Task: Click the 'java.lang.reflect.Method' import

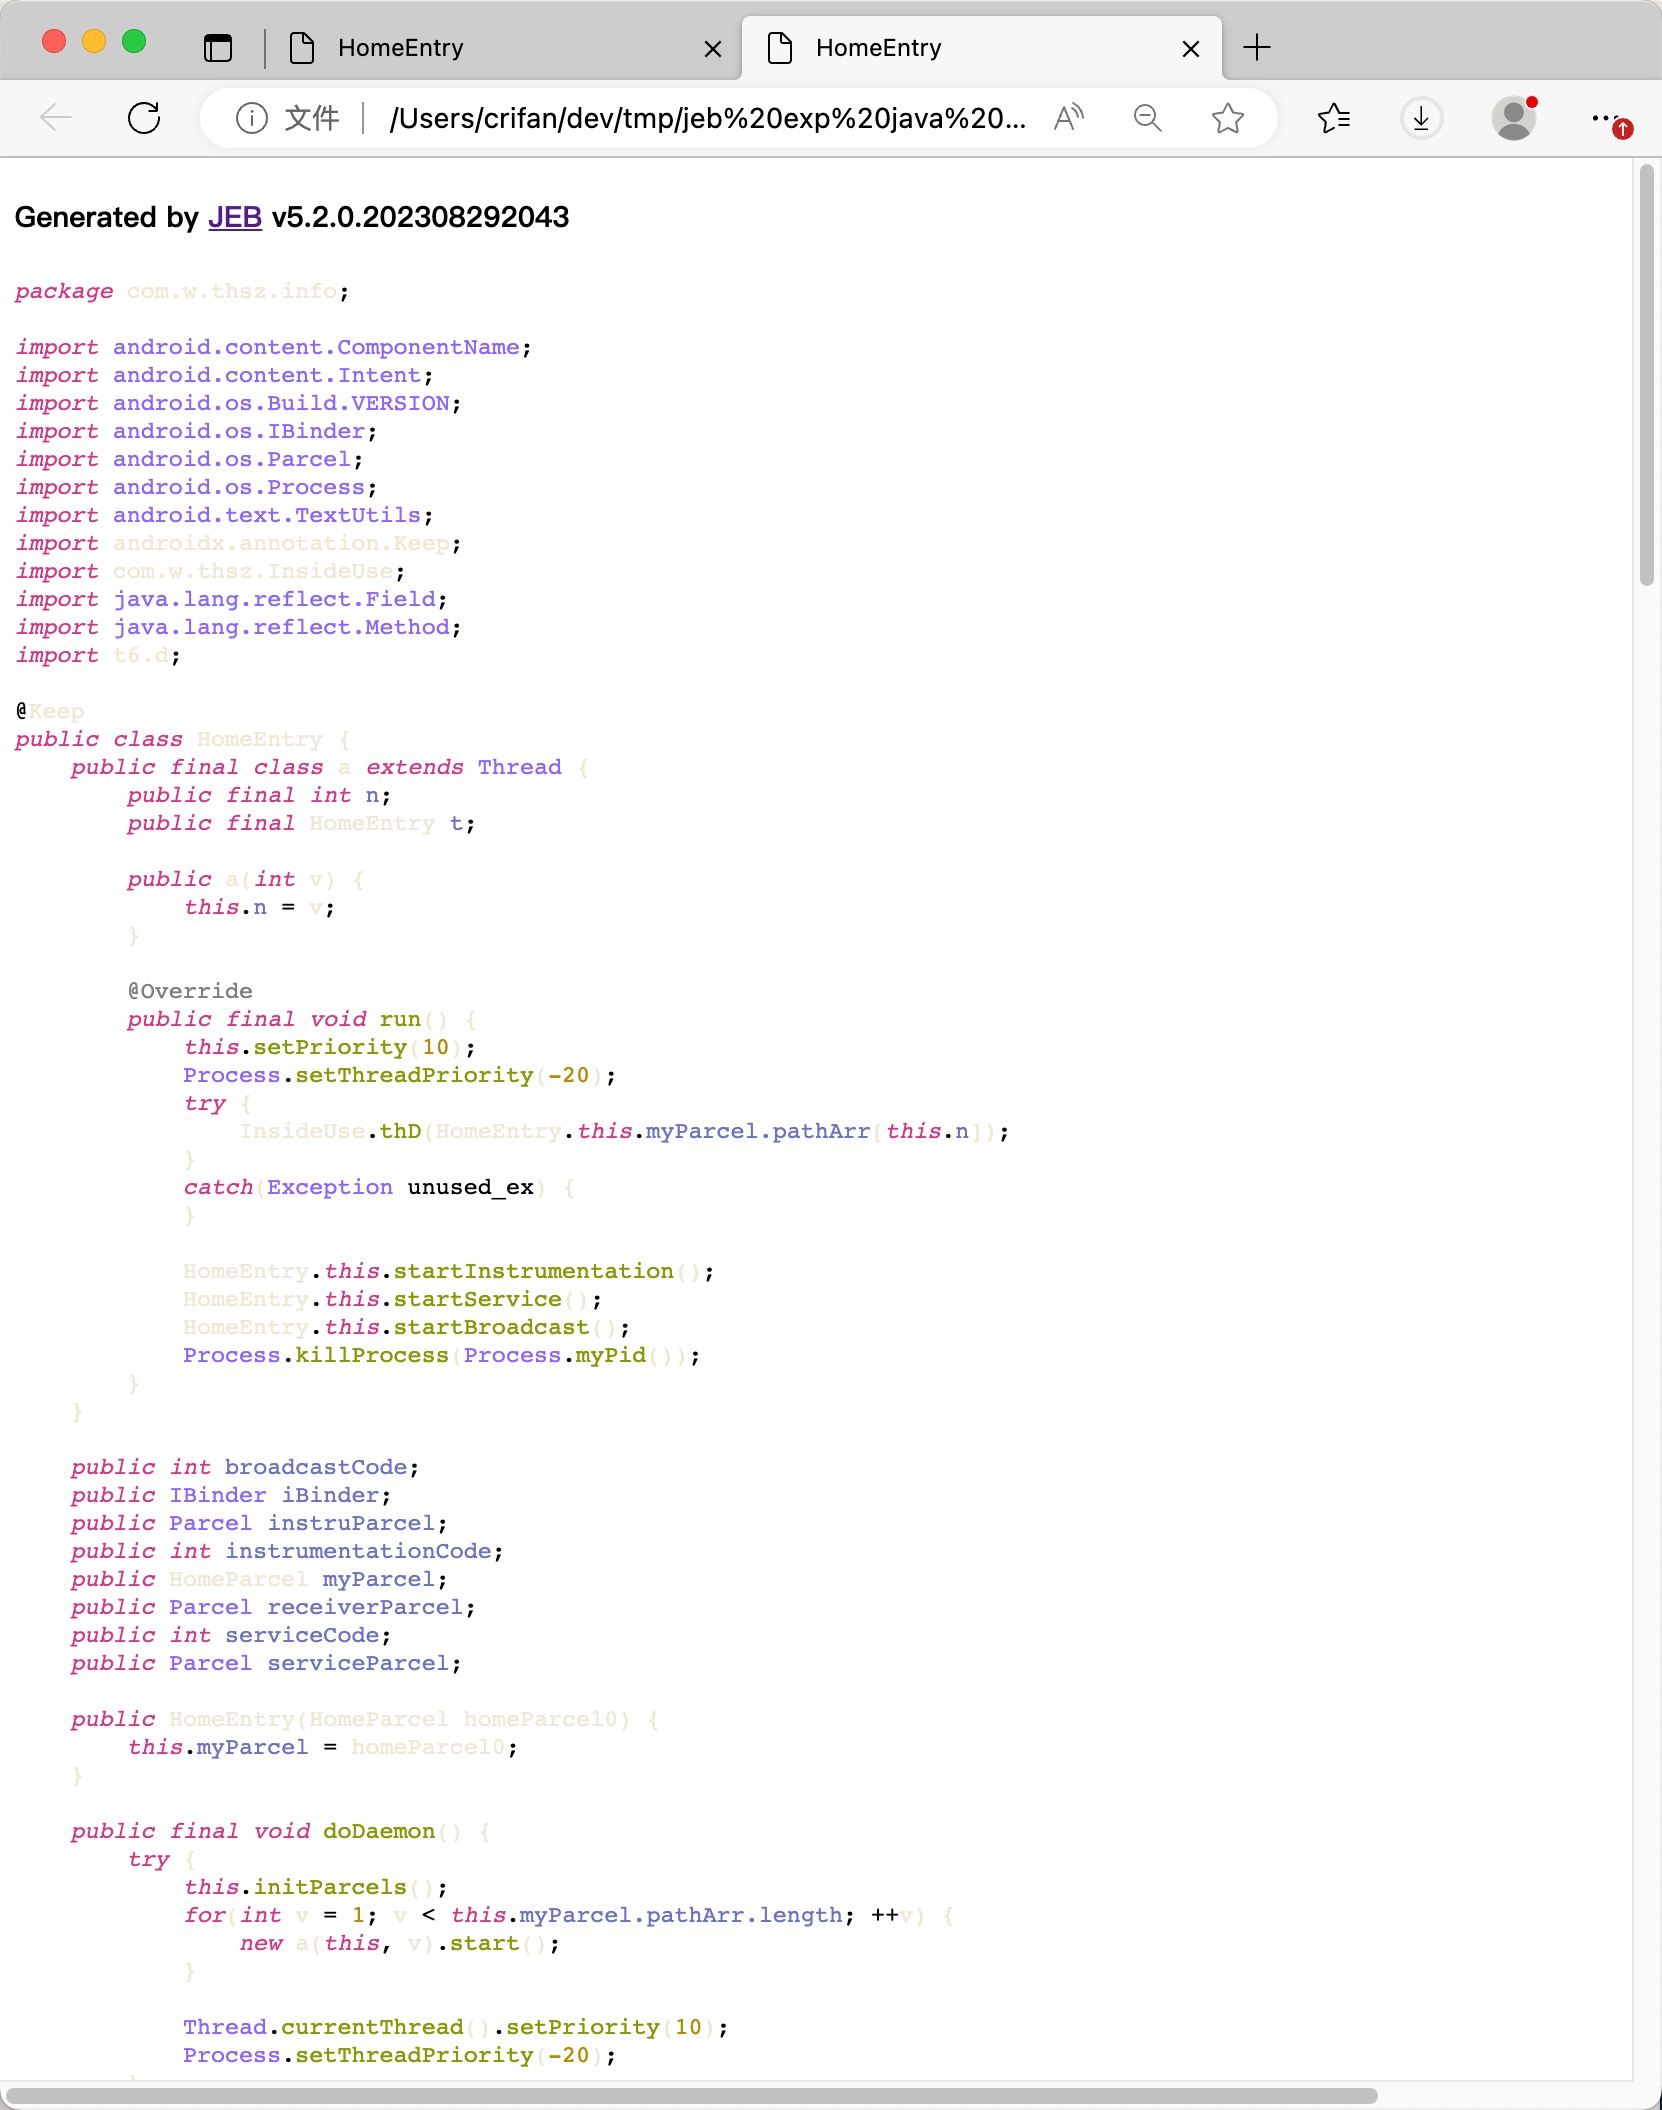Action: pyautogui.click(x=281, y=627)
